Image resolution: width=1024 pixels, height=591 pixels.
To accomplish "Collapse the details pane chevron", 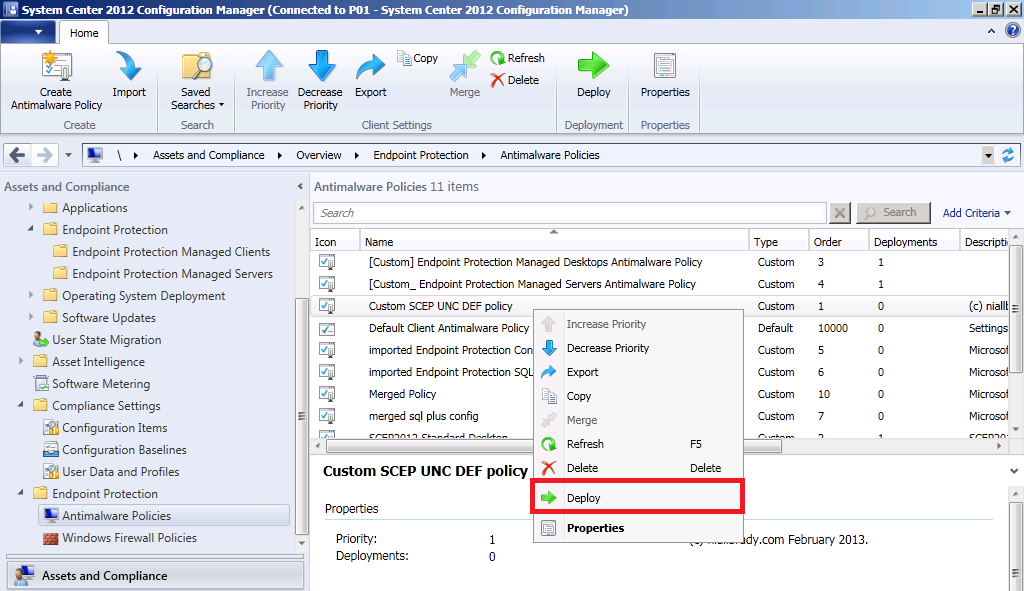I will (x=1014, y=471).
